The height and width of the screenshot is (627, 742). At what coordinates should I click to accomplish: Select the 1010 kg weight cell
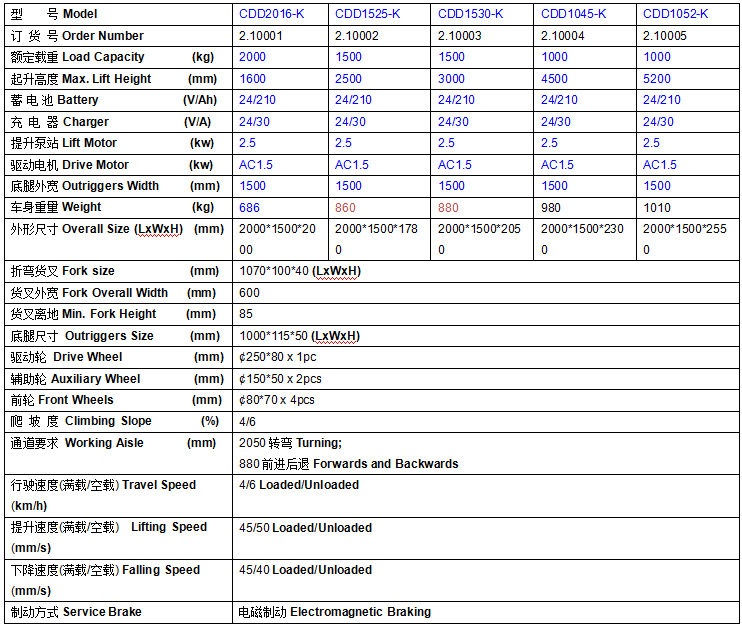[658, 207]
